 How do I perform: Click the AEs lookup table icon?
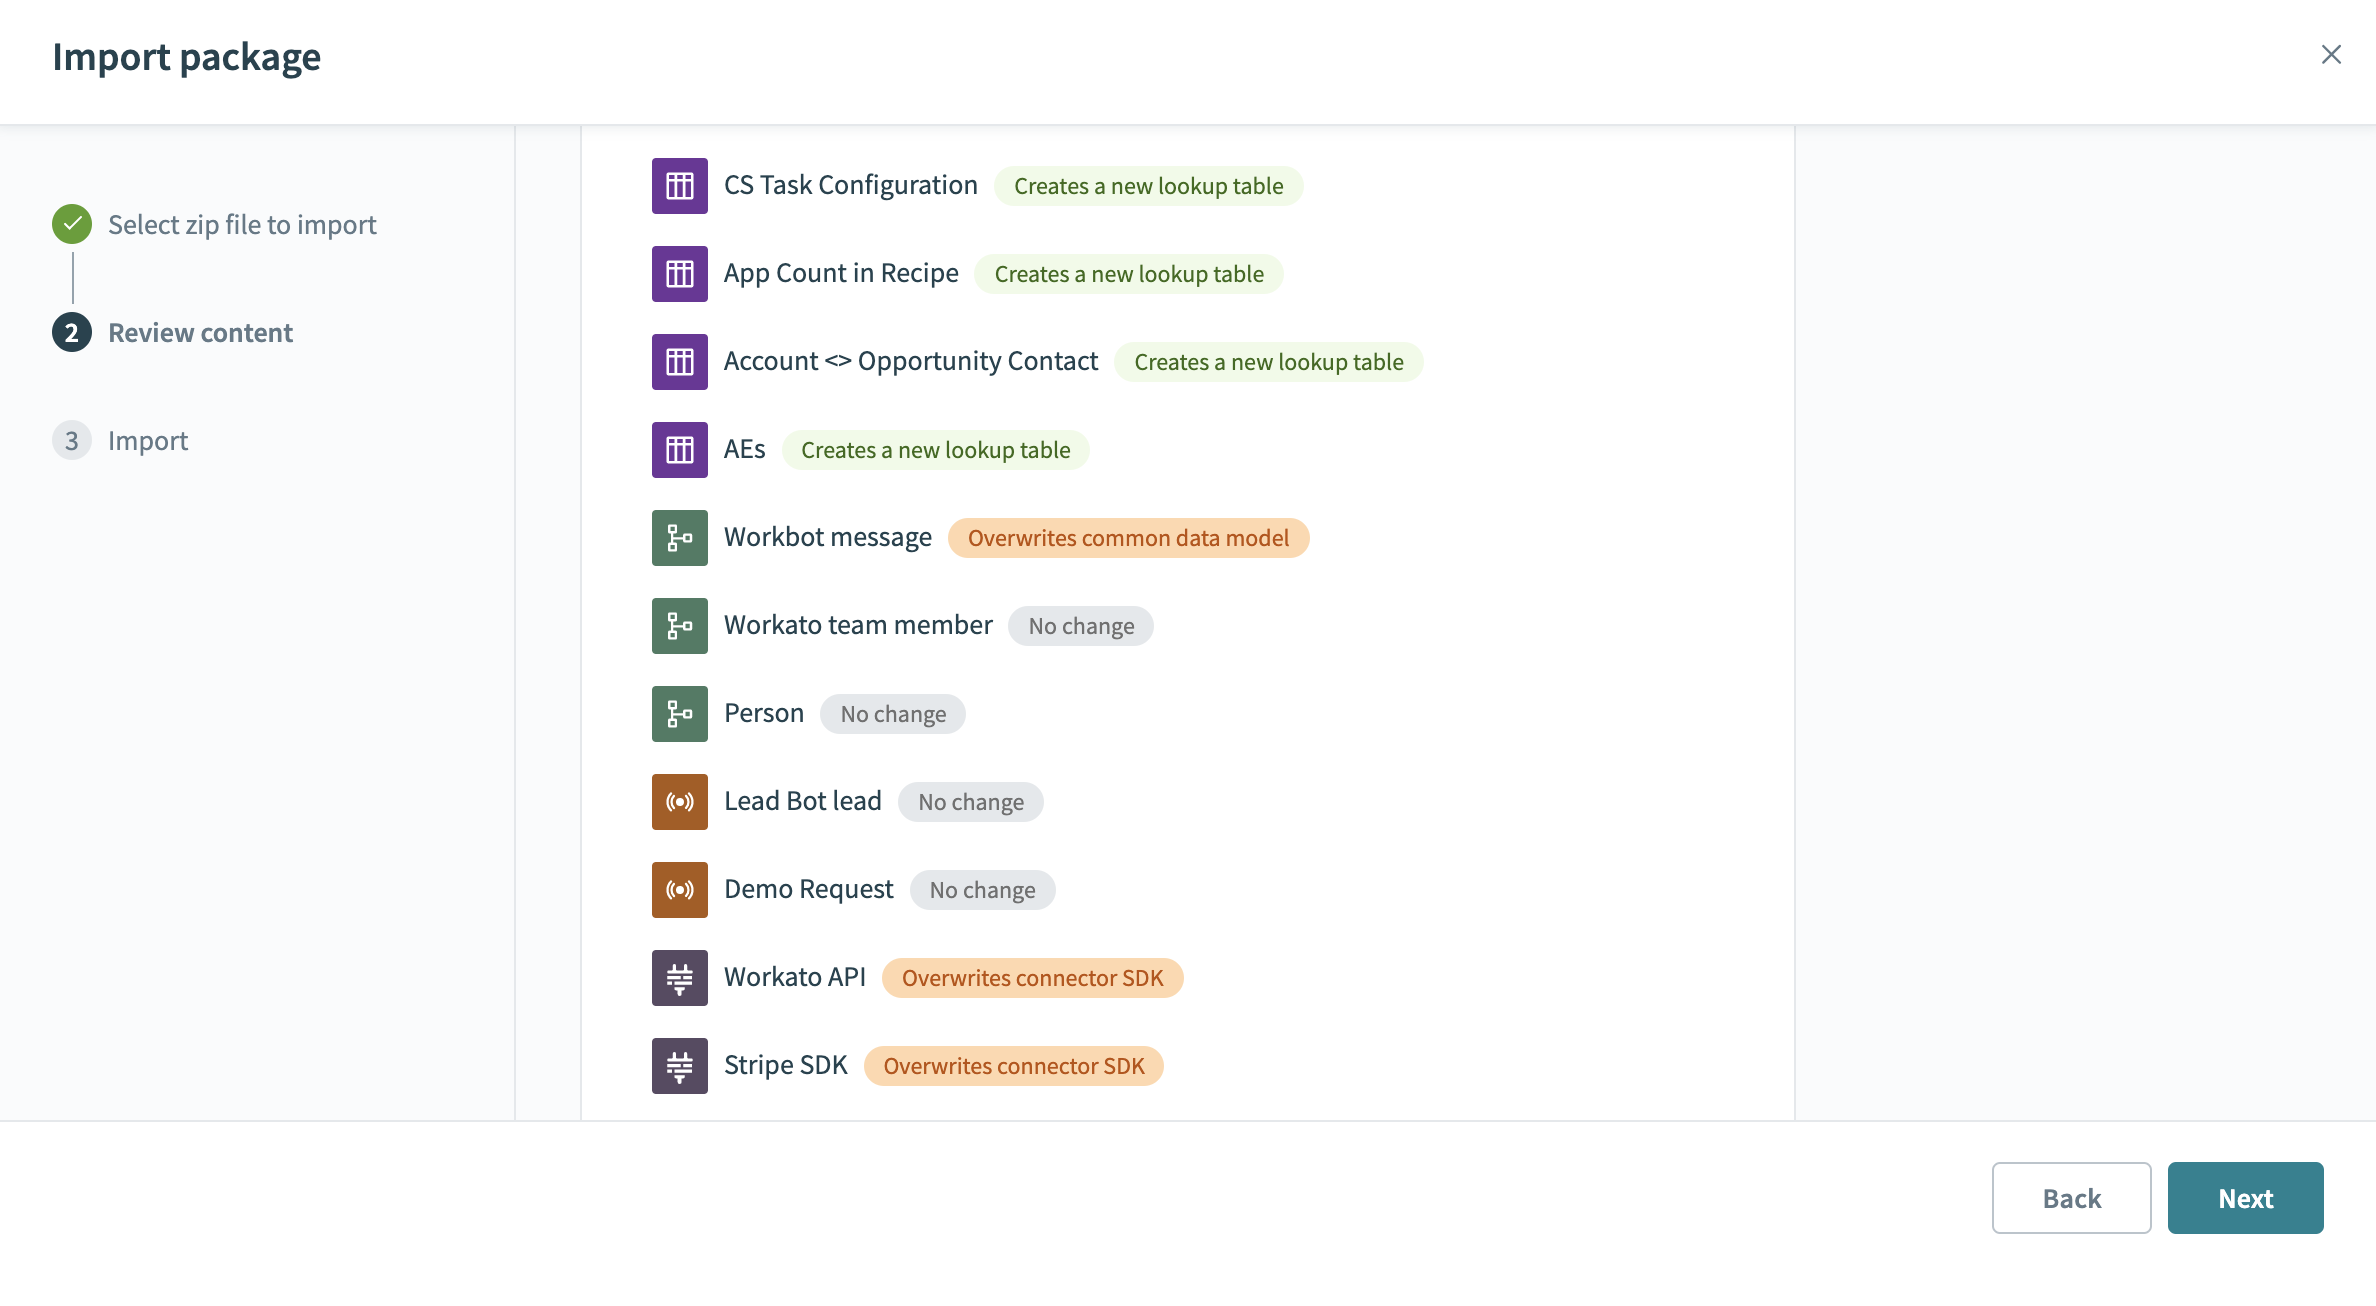coord(679,450)
